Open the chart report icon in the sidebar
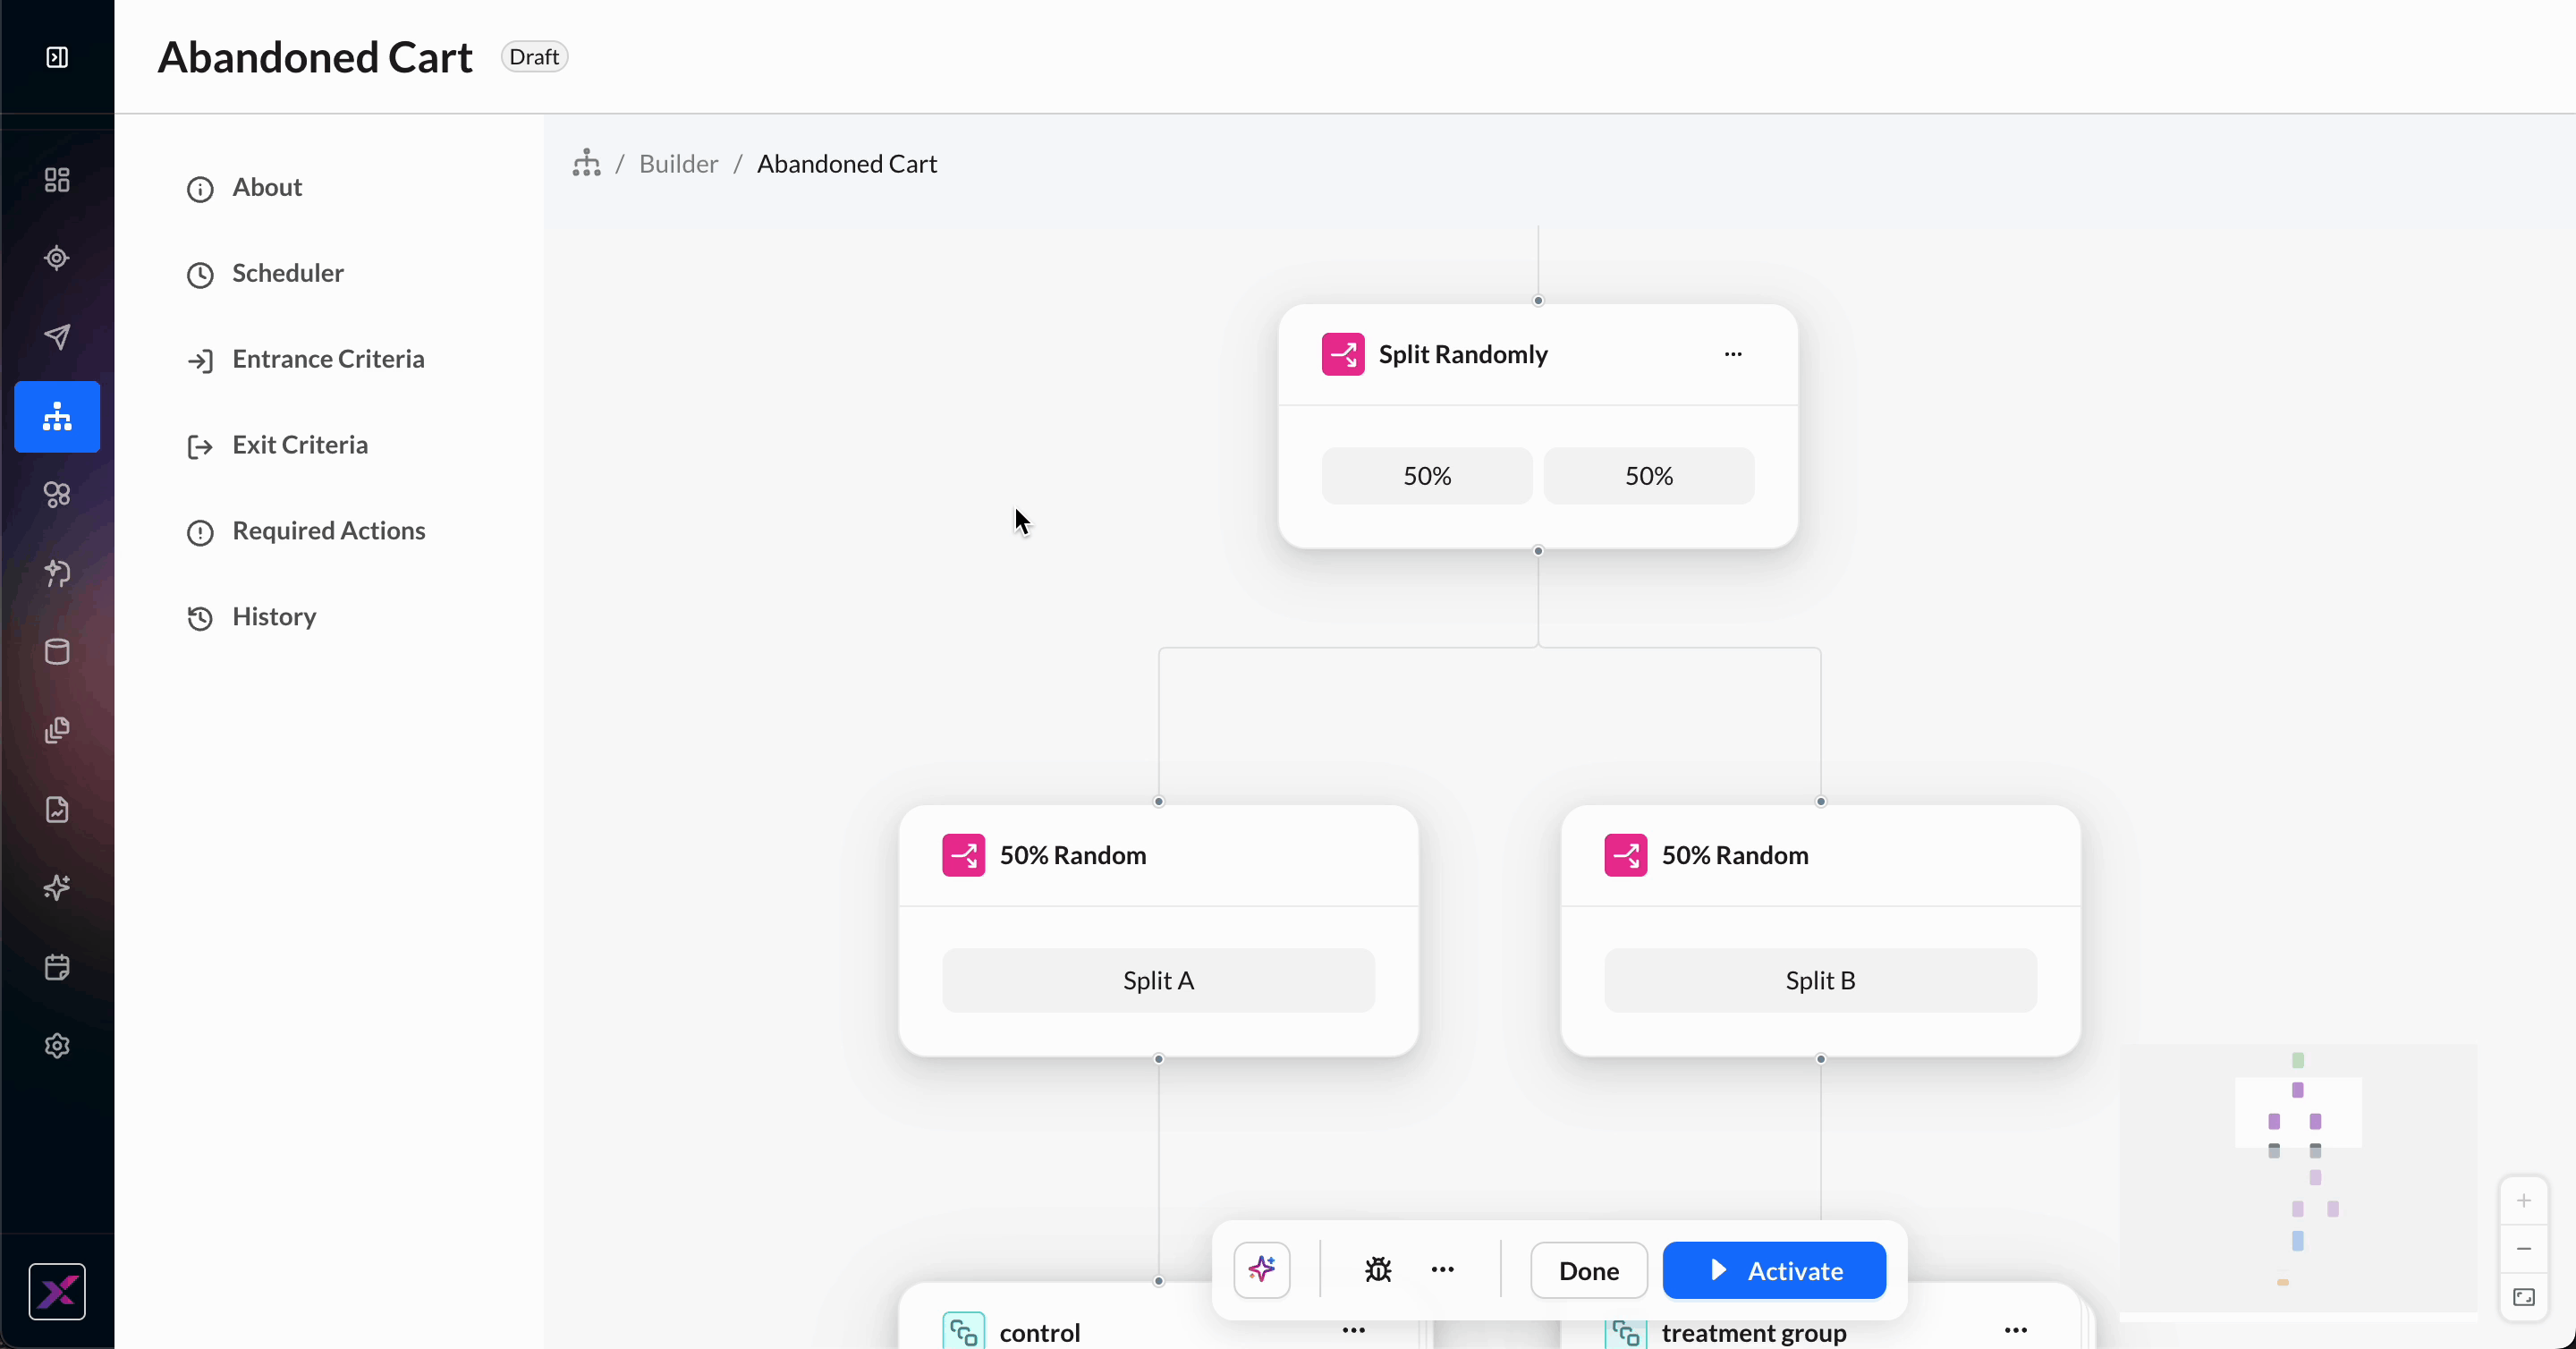 [x=57, y=809]
